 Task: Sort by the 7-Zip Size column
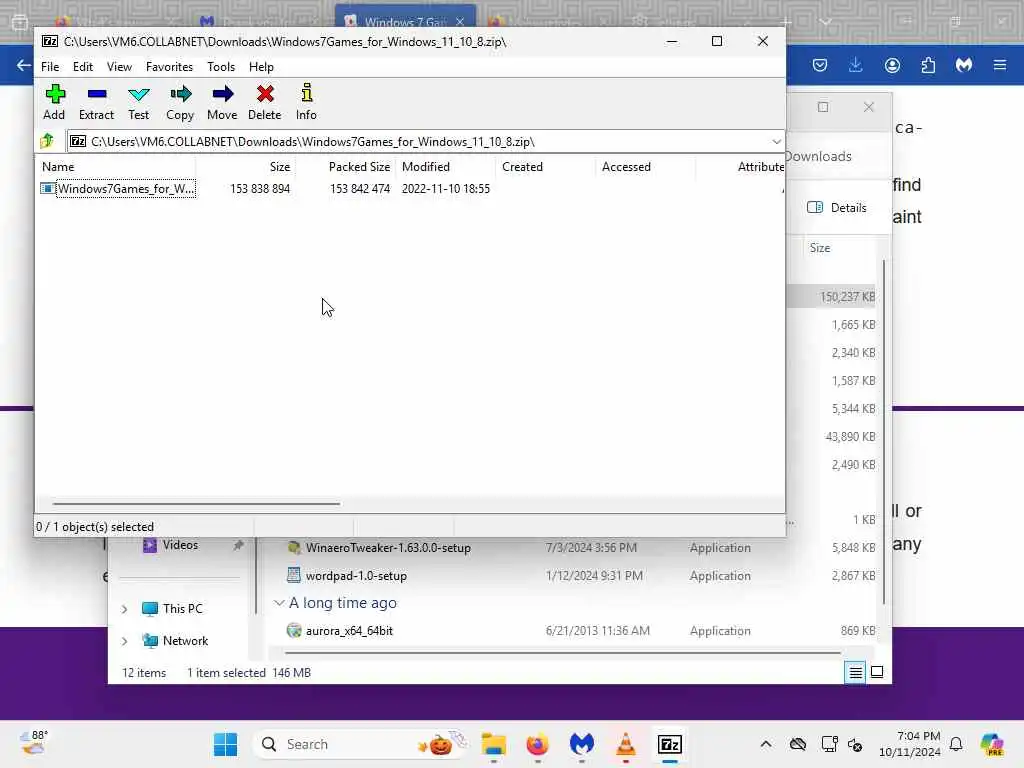[246, 167]
